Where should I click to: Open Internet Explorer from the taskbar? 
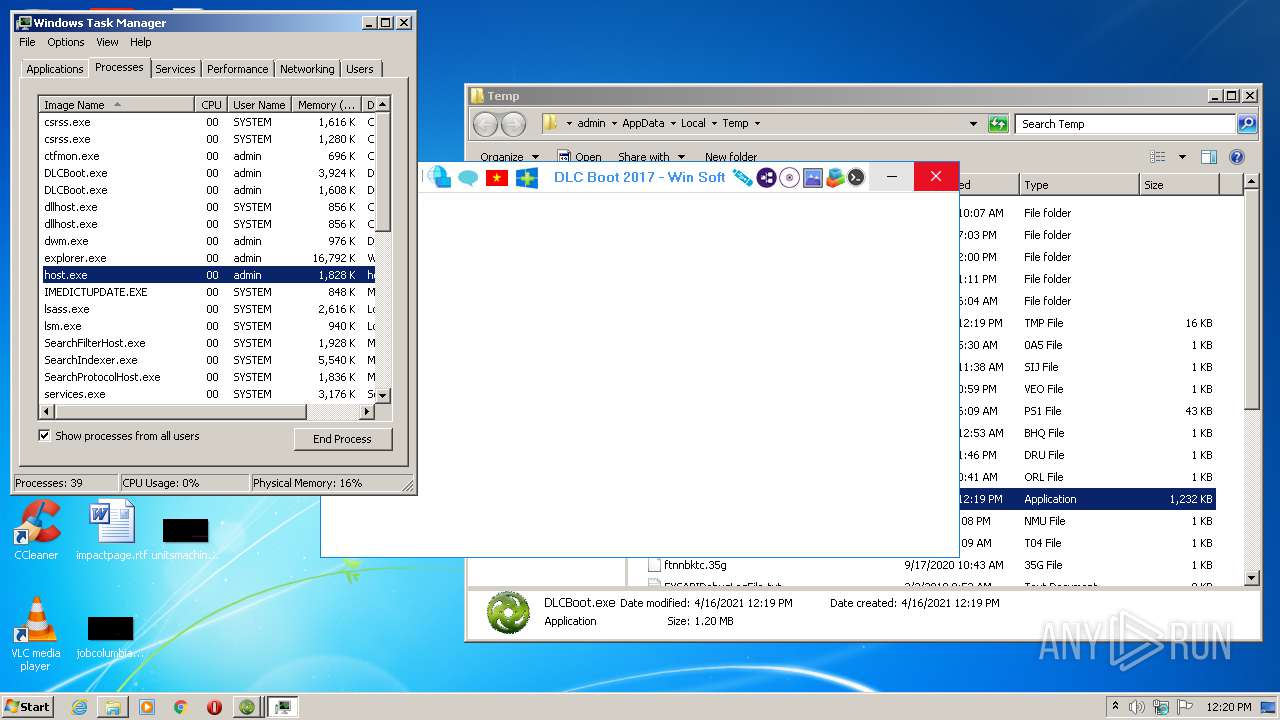coord(79,707)
